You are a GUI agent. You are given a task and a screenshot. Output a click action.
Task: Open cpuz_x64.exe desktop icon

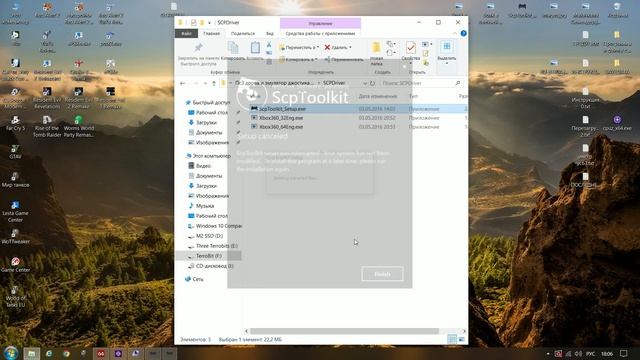coord(617,123)
